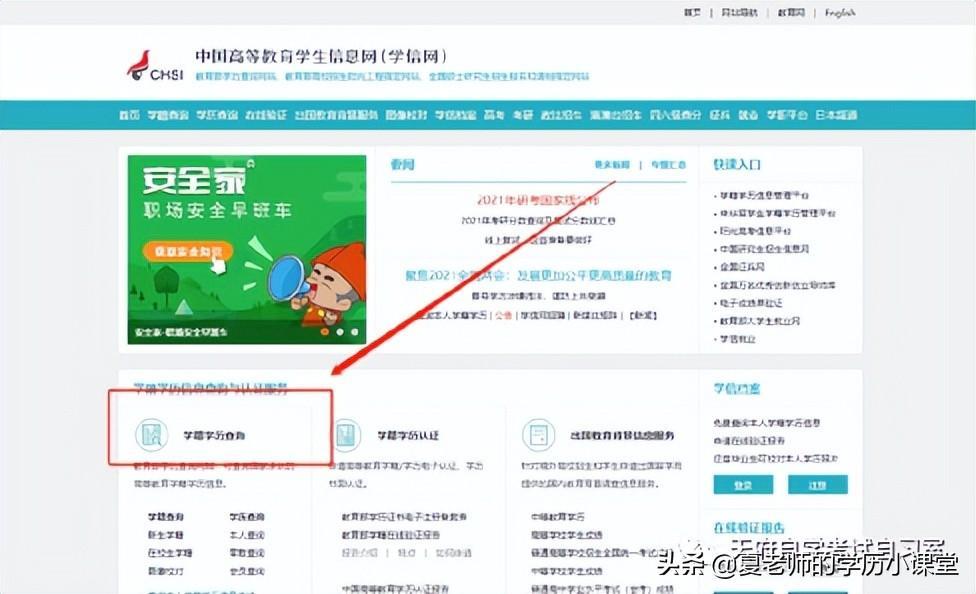Select the first orange carousel dot
The height and width of the screenshot is (594, 976).
point(324,332)
